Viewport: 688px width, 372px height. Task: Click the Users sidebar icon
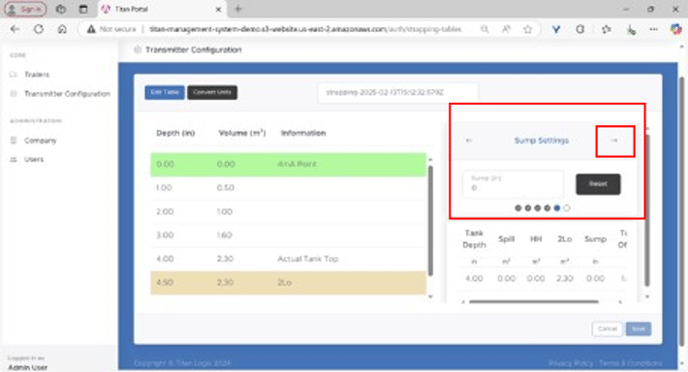(14, 159)
